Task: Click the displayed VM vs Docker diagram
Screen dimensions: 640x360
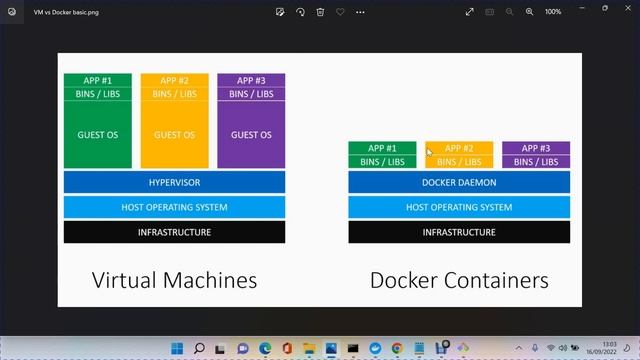Action: click(320, 180)
